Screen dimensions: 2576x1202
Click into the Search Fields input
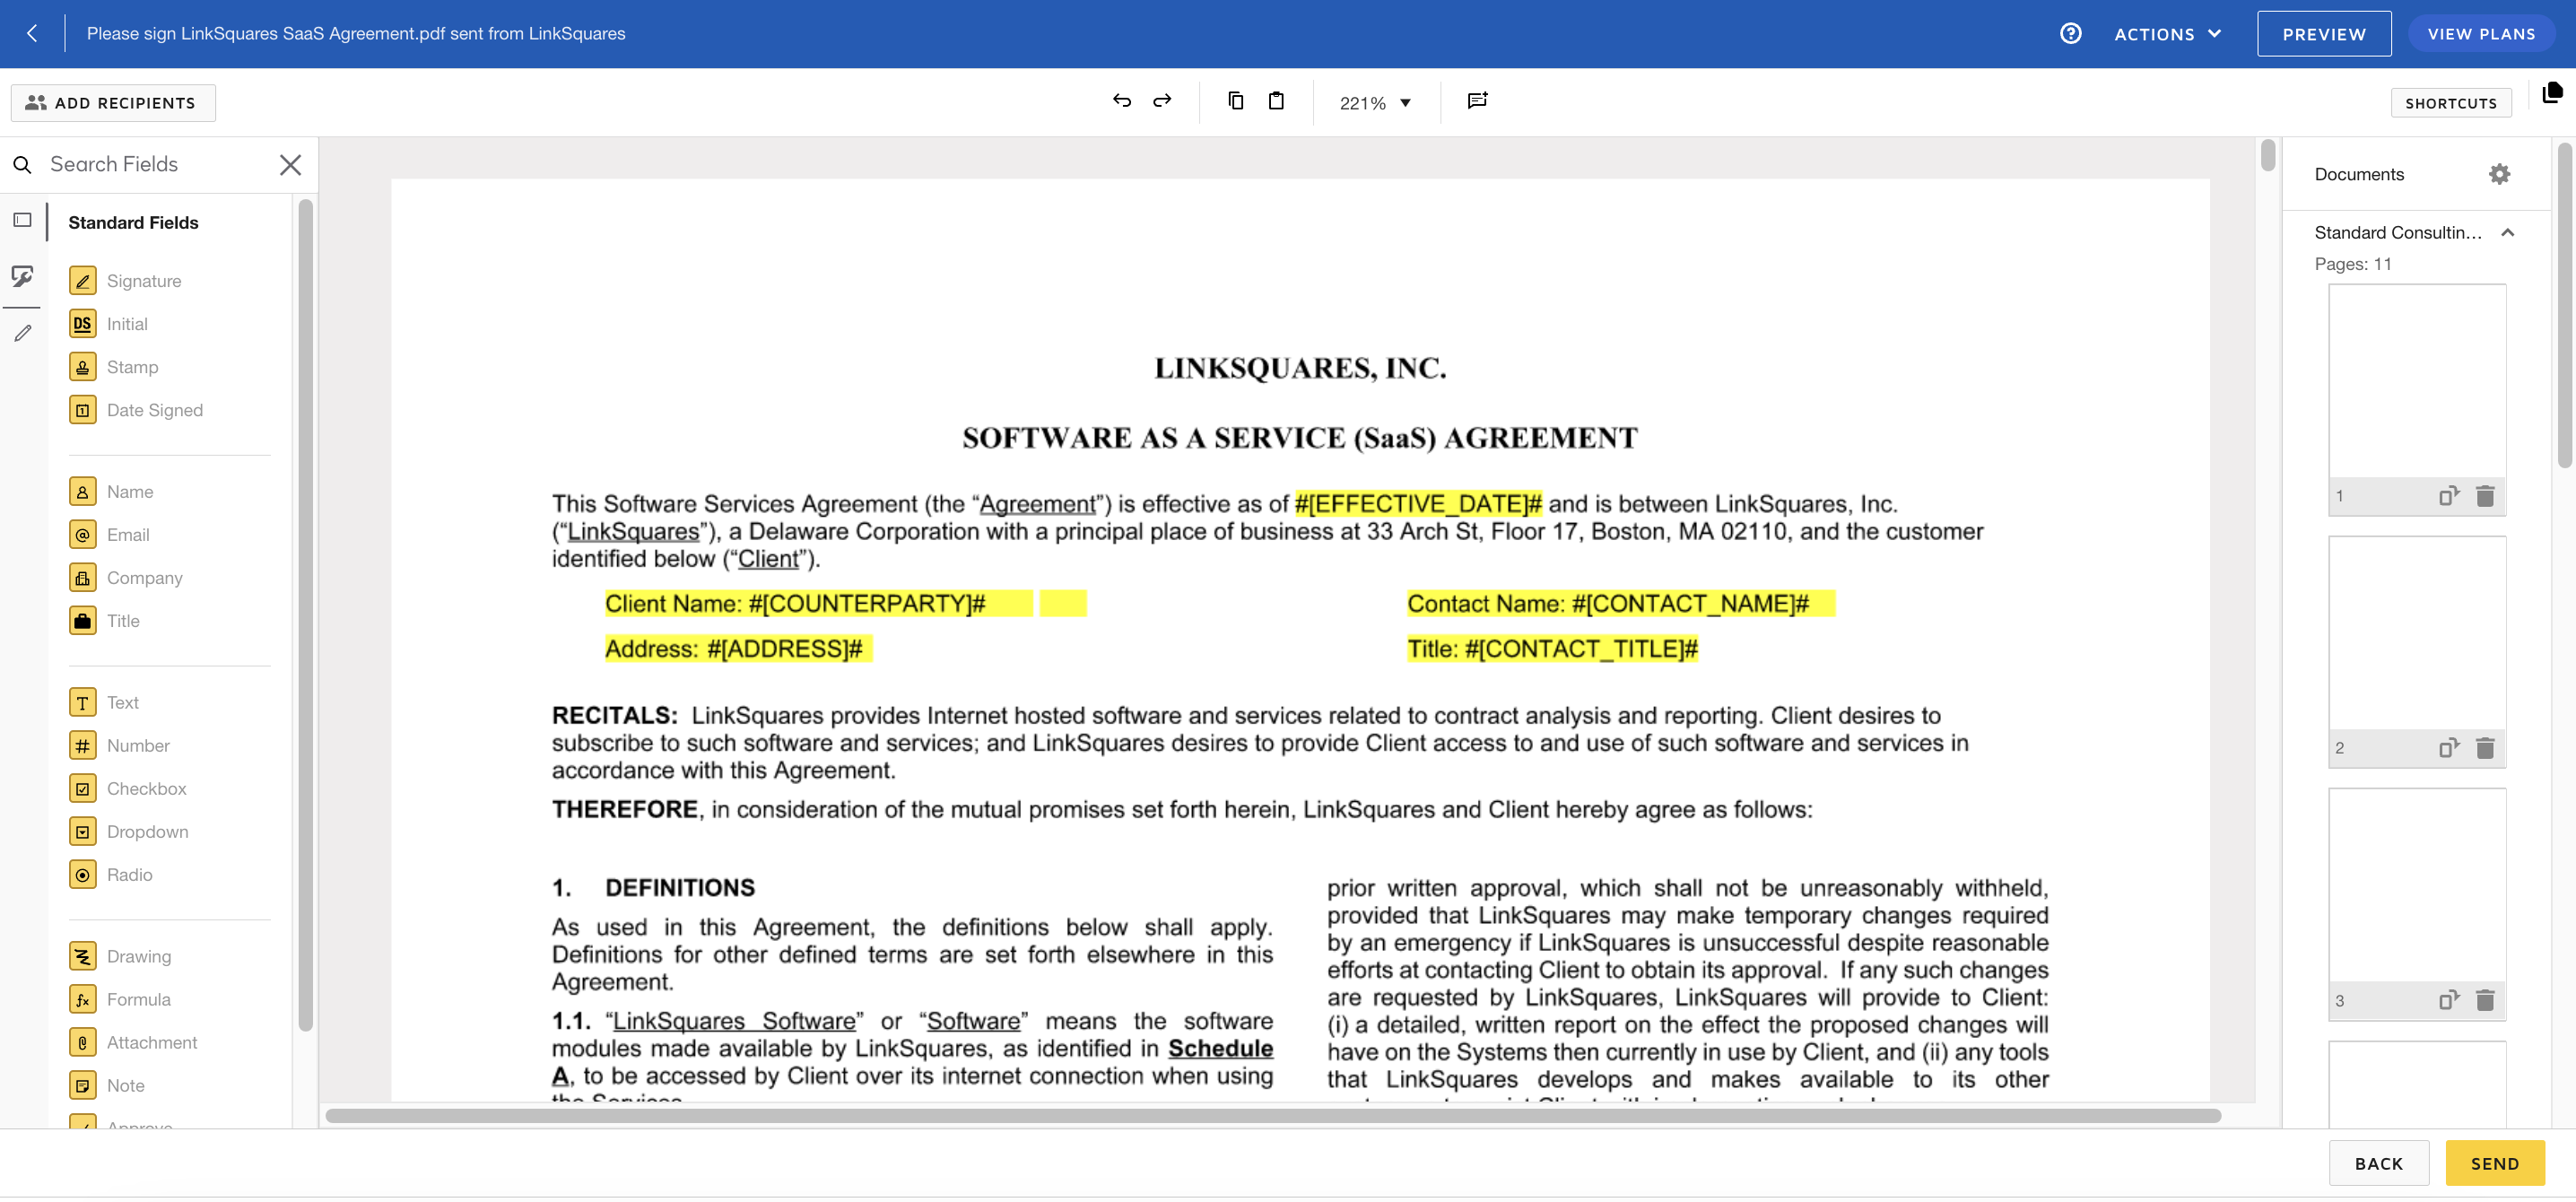click(x=155, y=164)
